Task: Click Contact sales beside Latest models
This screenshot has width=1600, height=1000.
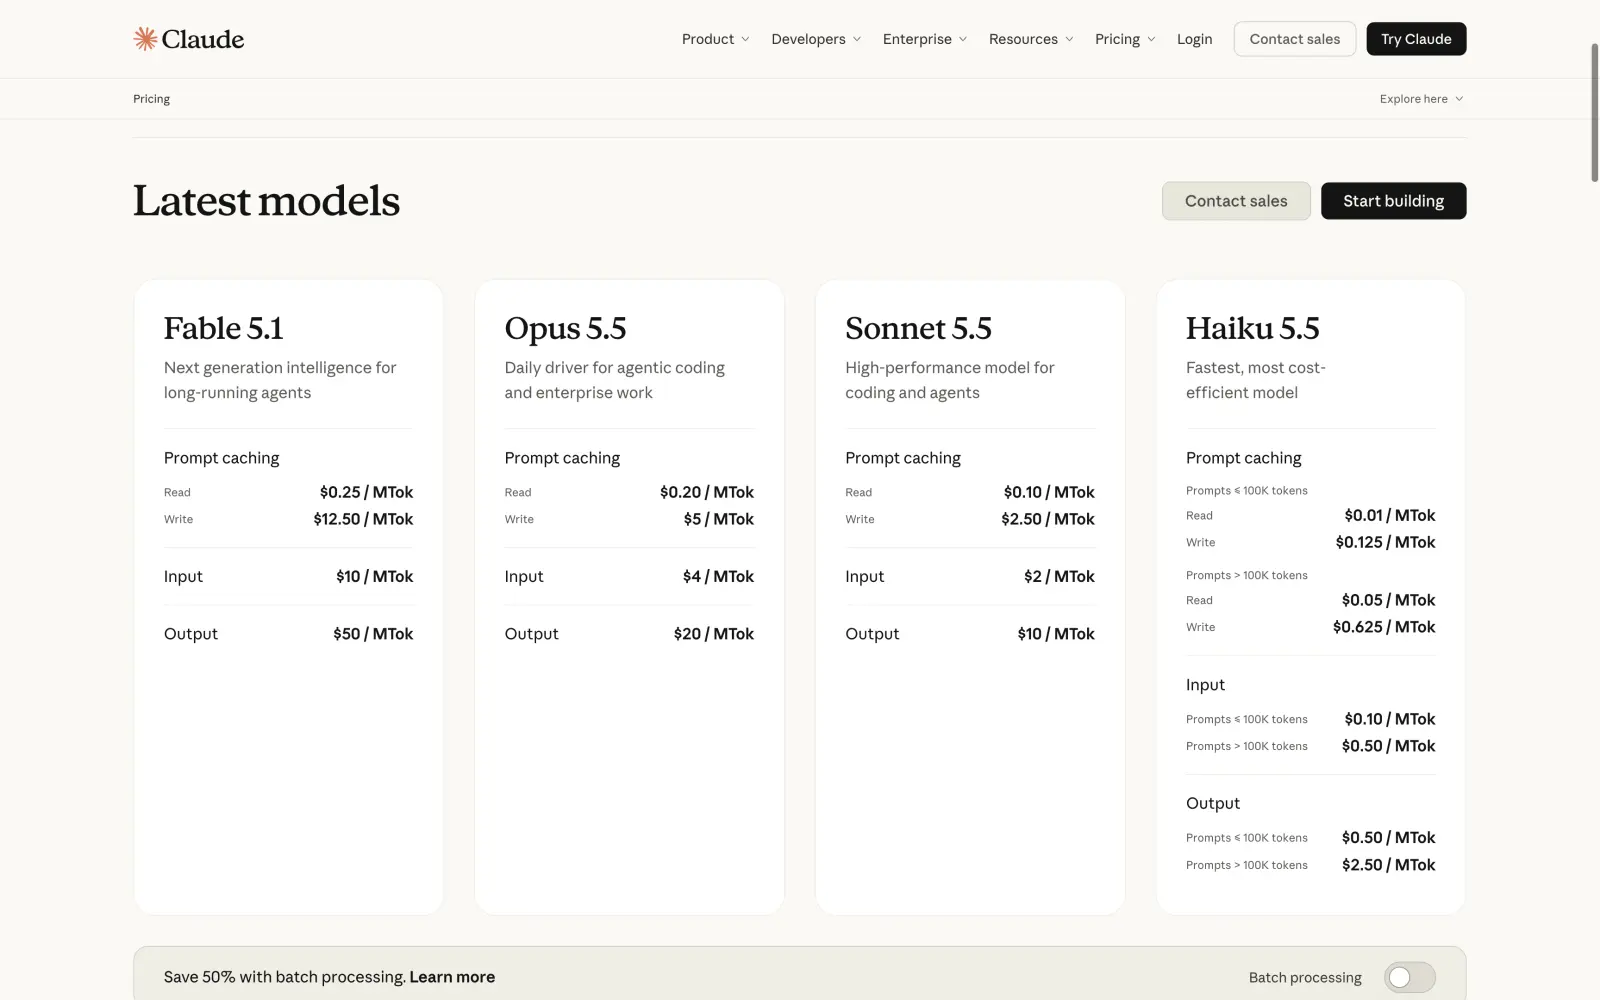Action: (x=1236, y=201)
